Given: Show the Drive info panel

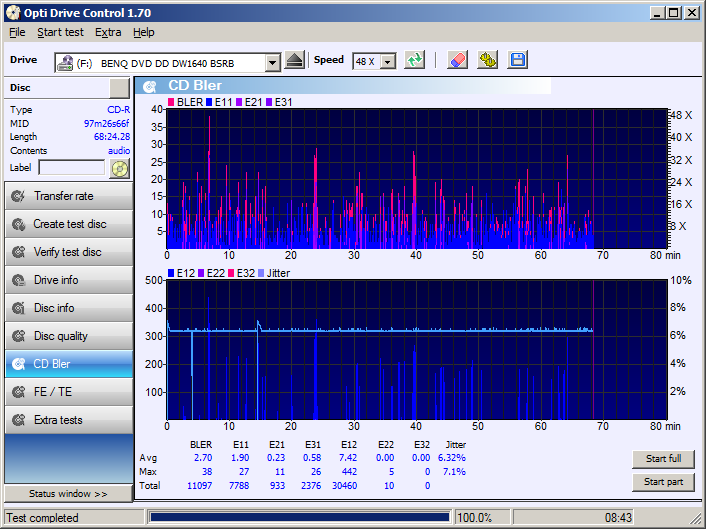Looking at the screenshot, I should [68, 280].
